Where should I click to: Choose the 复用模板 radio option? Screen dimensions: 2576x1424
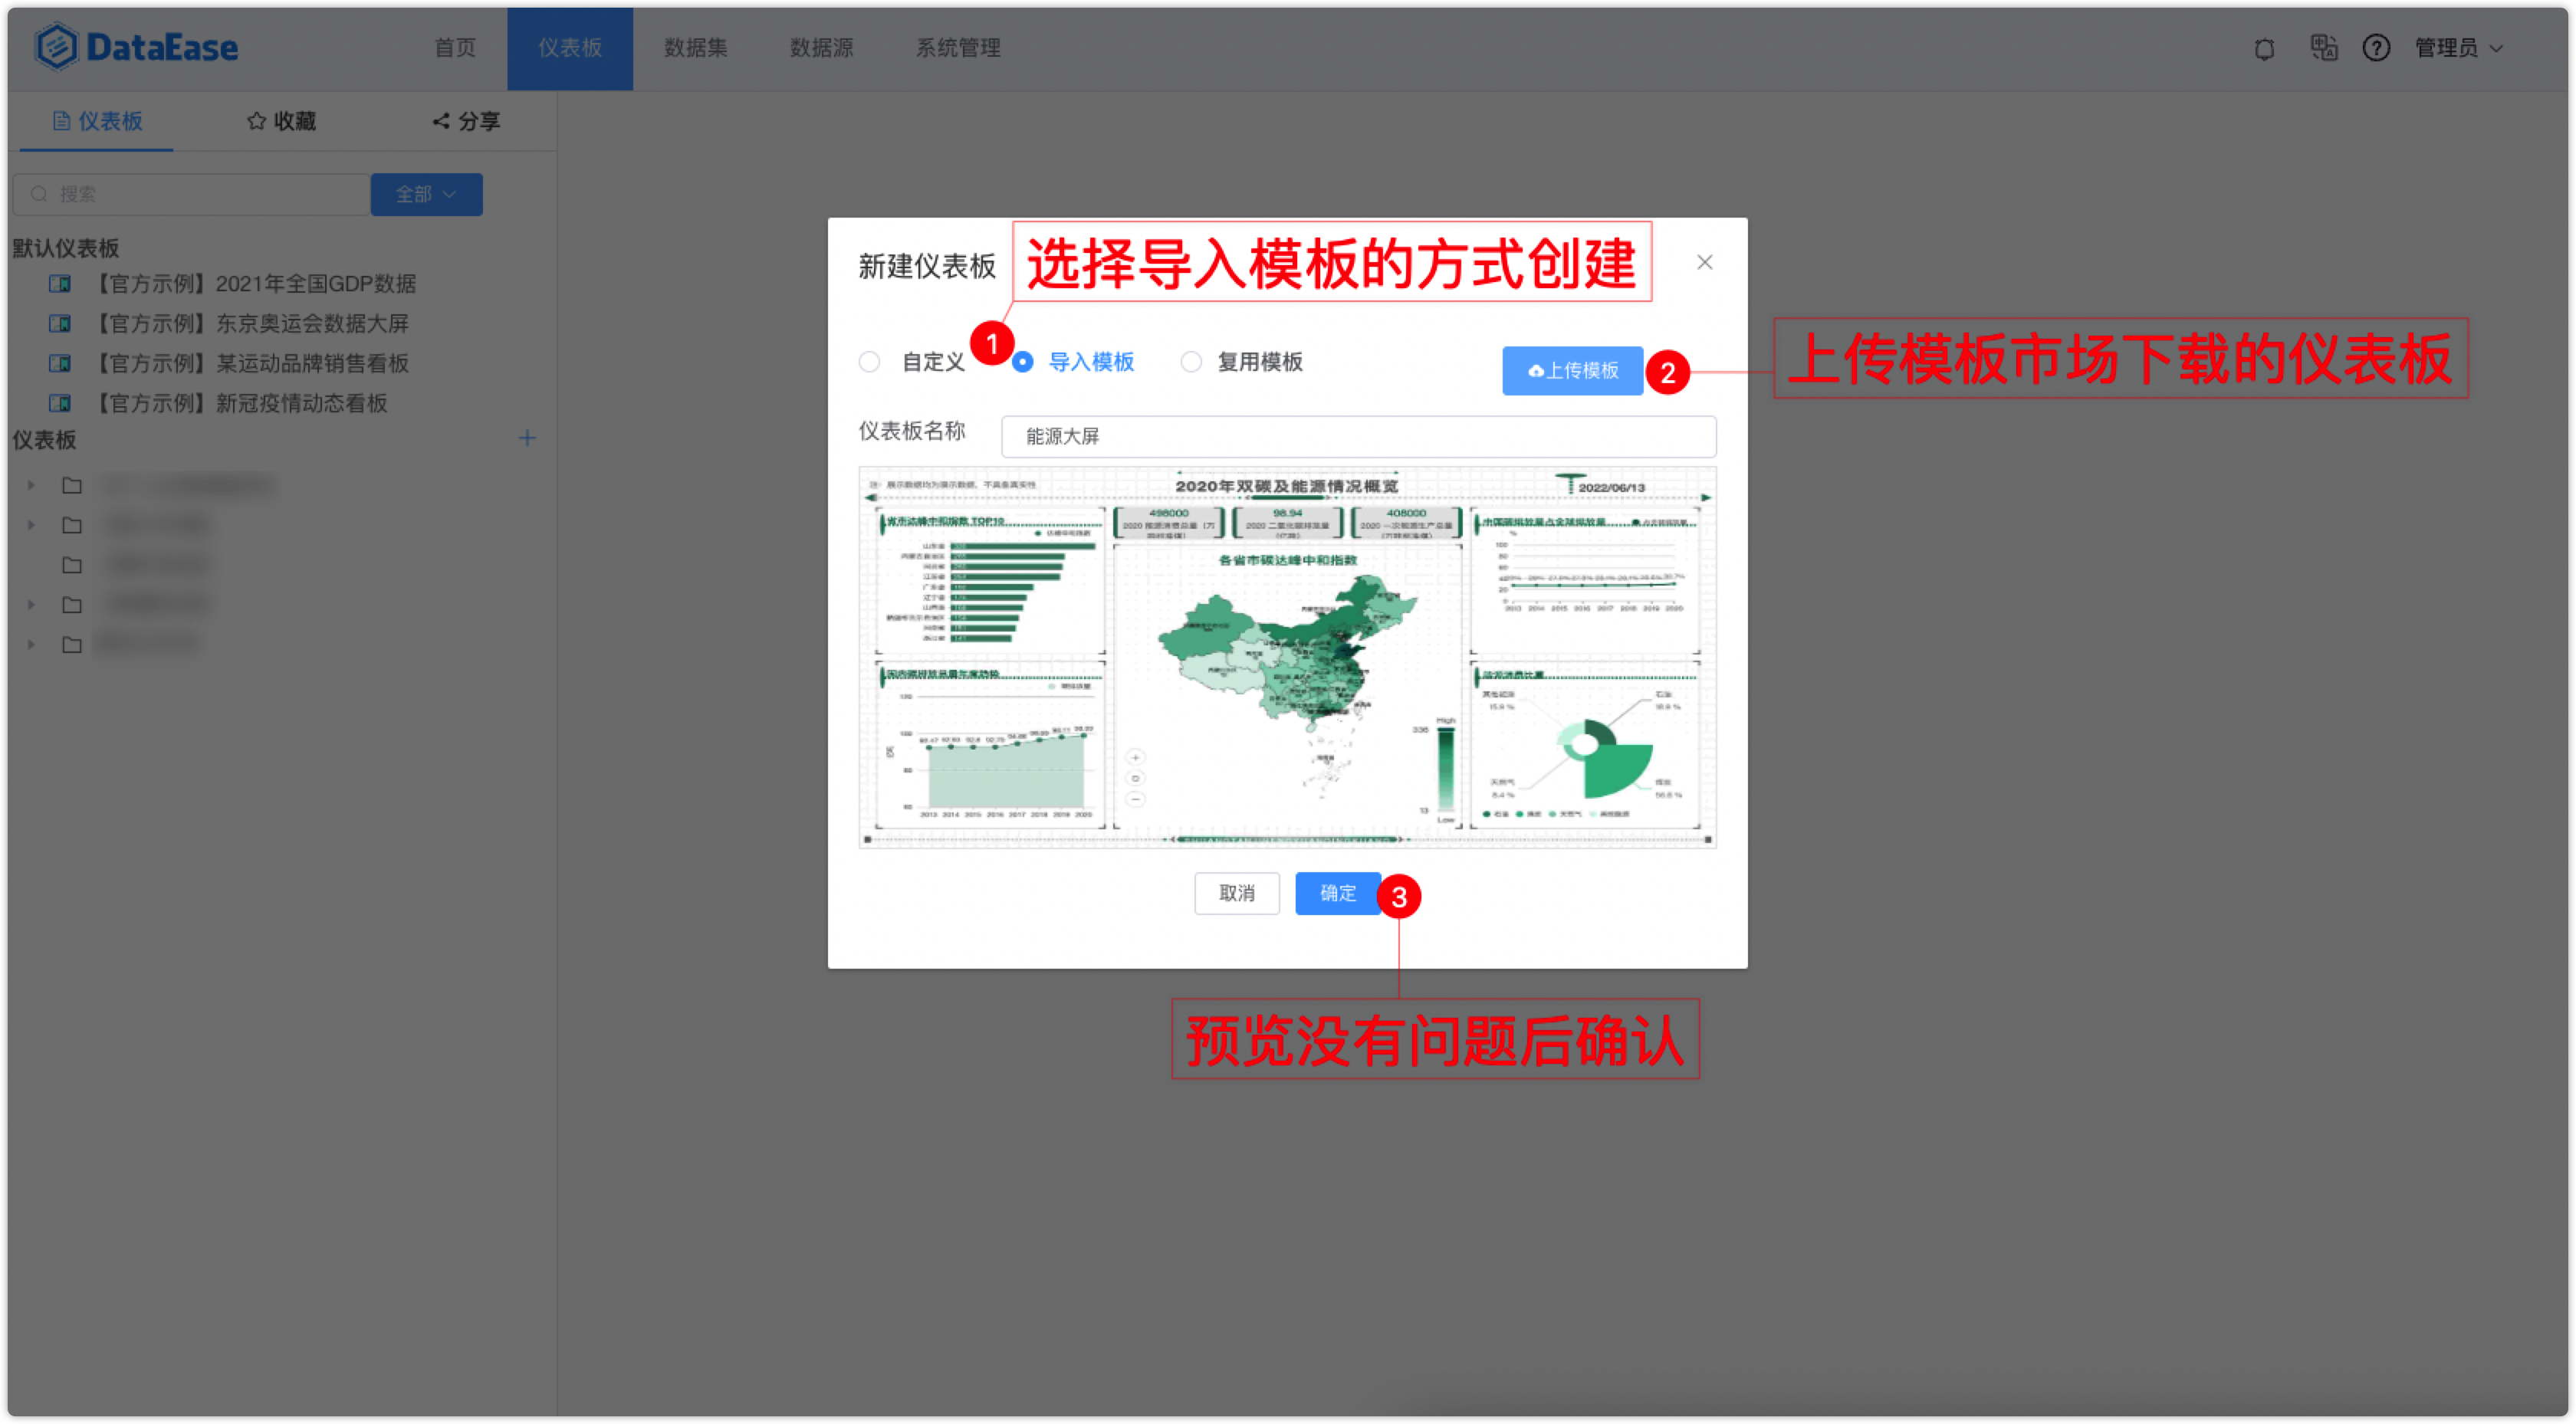pos(1191,362)
